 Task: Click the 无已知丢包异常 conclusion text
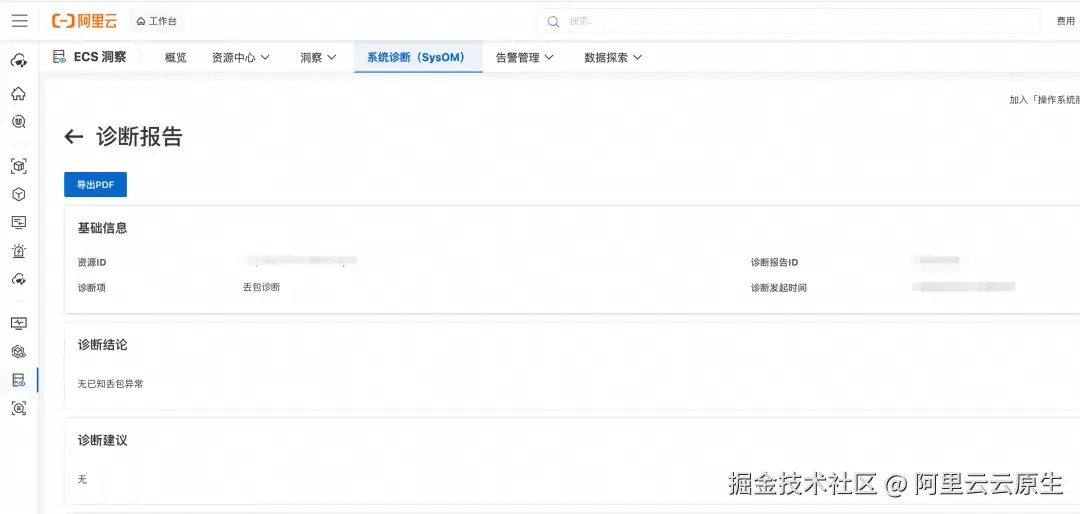point(110,384)
